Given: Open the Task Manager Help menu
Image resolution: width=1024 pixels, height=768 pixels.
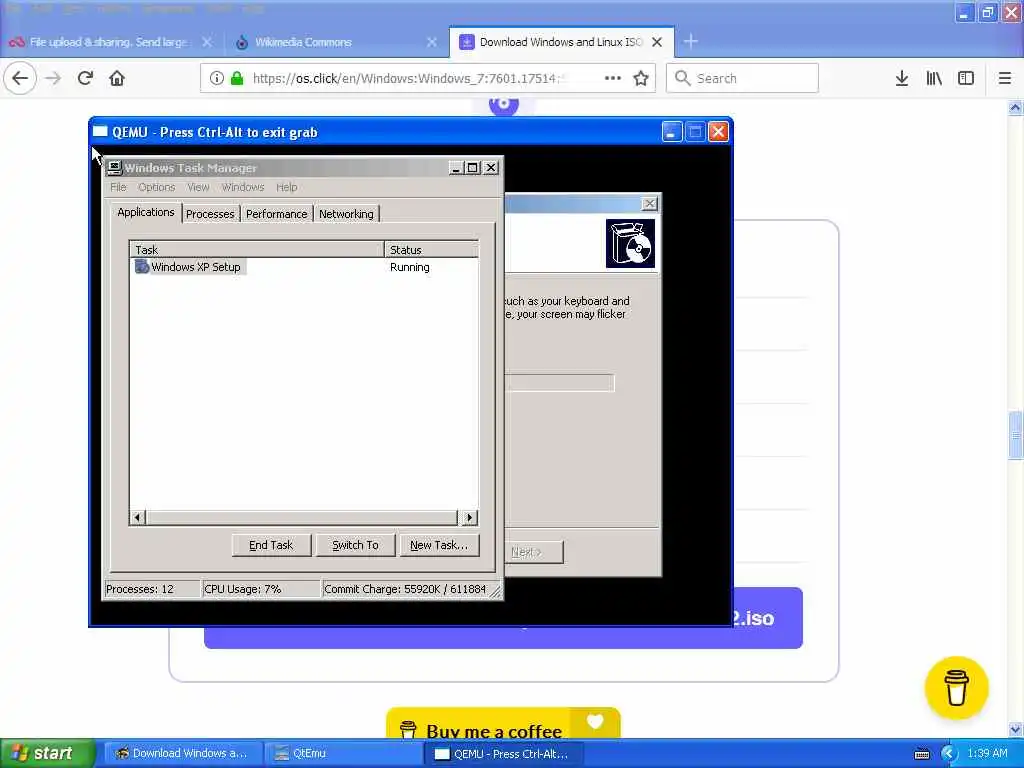Looking at the screenshot, I should [287, 187].
